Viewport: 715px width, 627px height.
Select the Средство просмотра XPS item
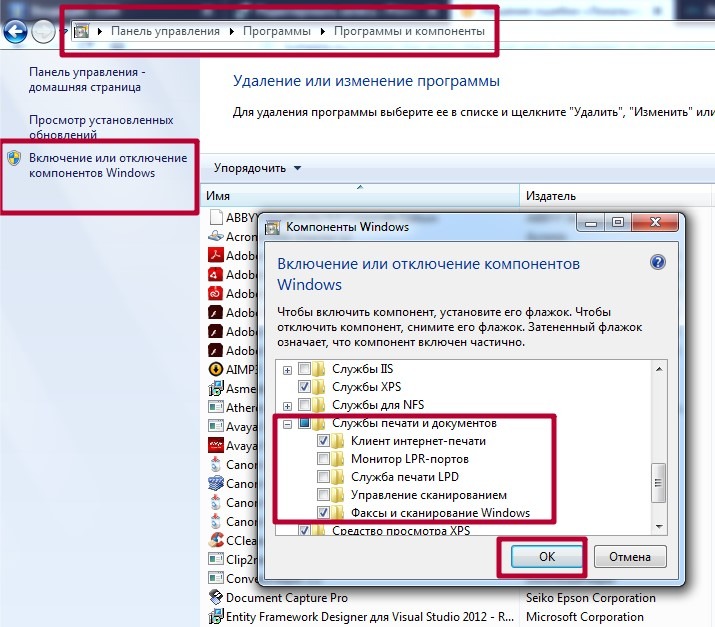[401, 530]
